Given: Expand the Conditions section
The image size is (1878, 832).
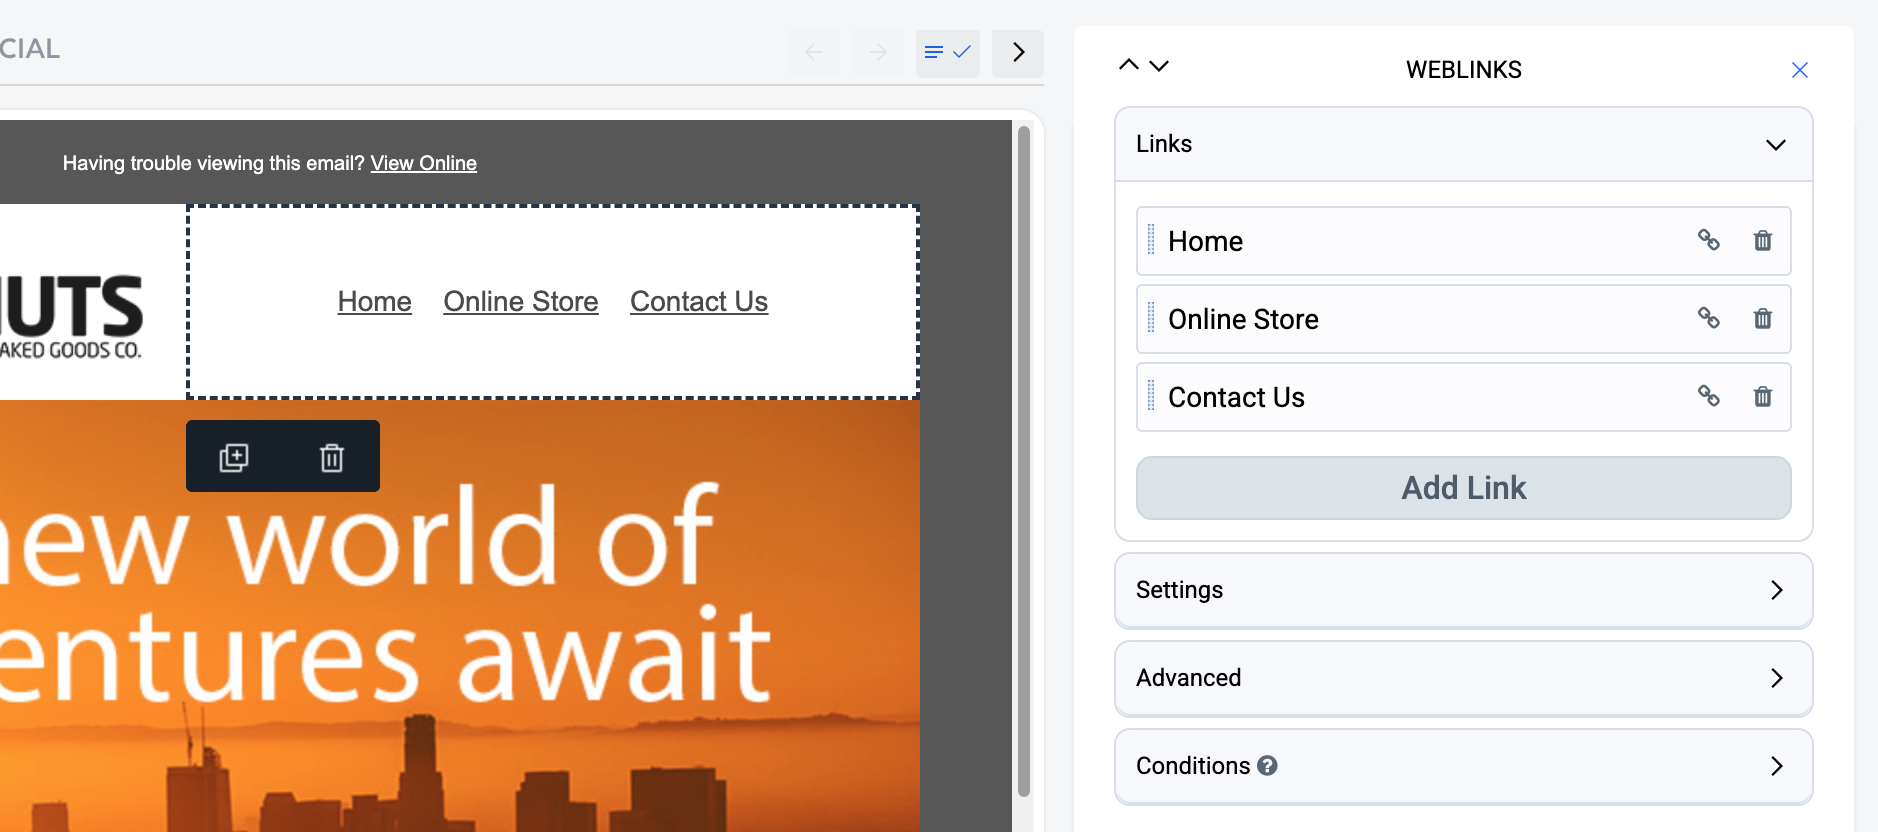Looking at the screenshot, I should (x=1463, y=766).
